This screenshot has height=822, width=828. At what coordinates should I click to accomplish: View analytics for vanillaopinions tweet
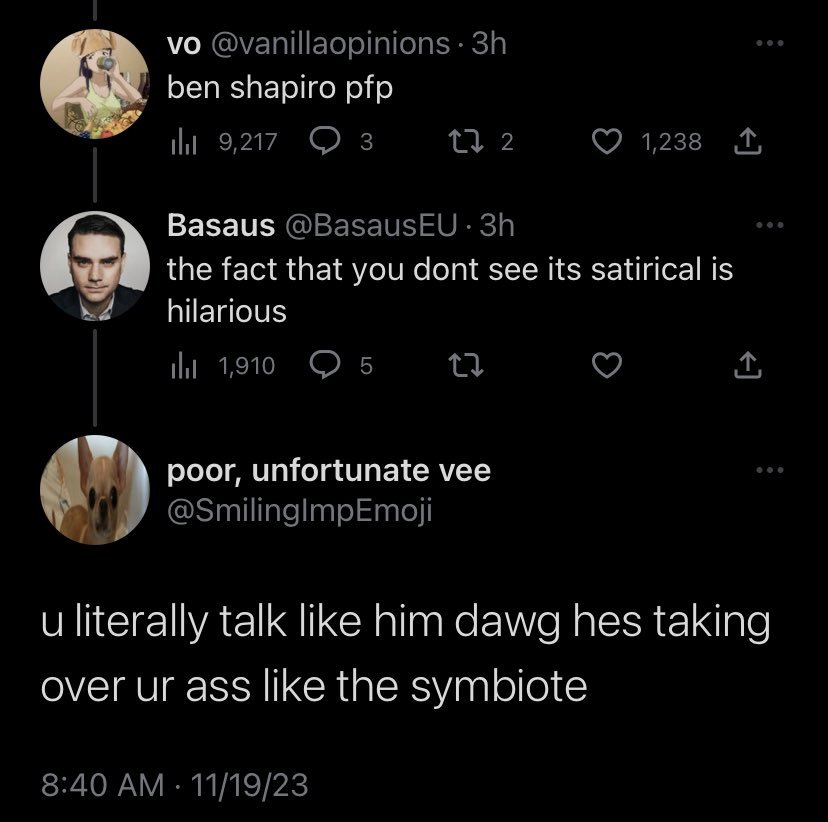coord(179,143)
